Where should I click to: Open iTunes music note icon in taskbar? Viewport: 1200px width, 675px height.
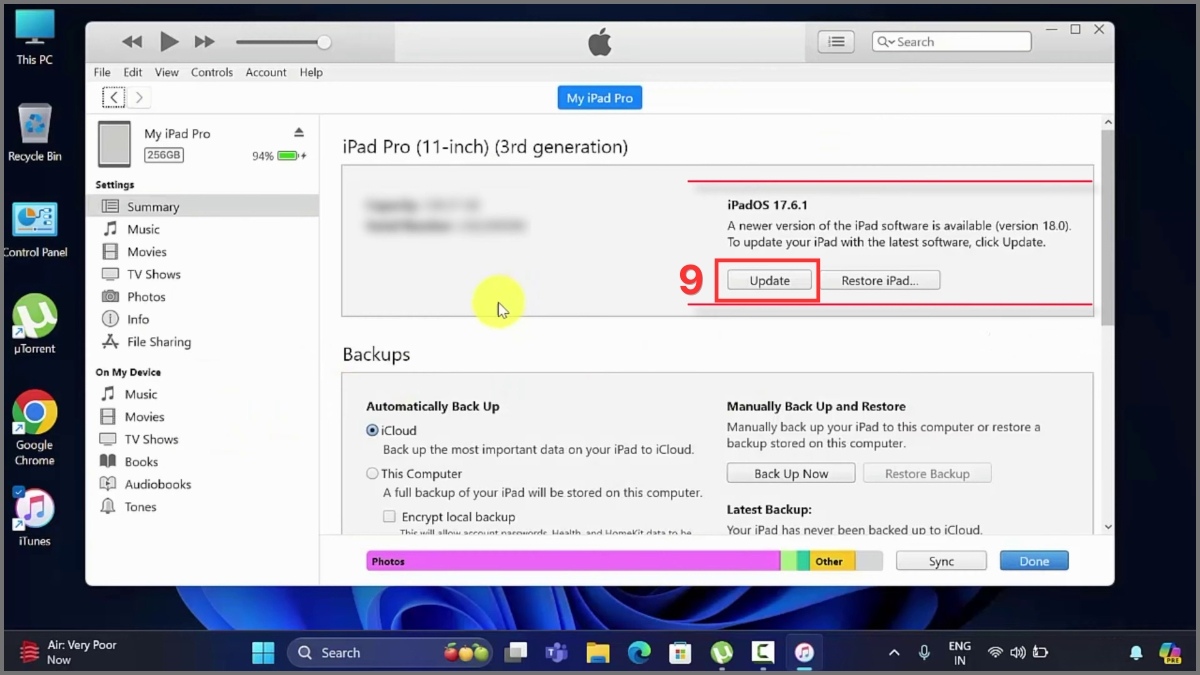pyautogui.click(x=804, y=653)
